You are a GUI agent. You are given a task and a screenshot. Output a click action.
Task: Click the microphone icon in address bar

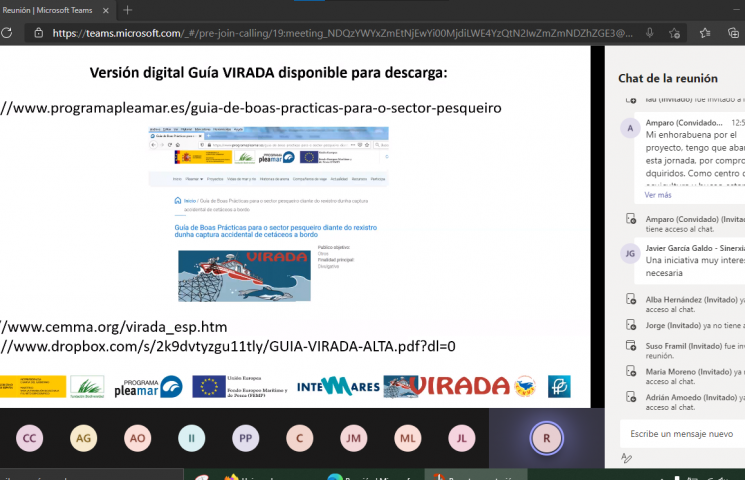point(649,33)
